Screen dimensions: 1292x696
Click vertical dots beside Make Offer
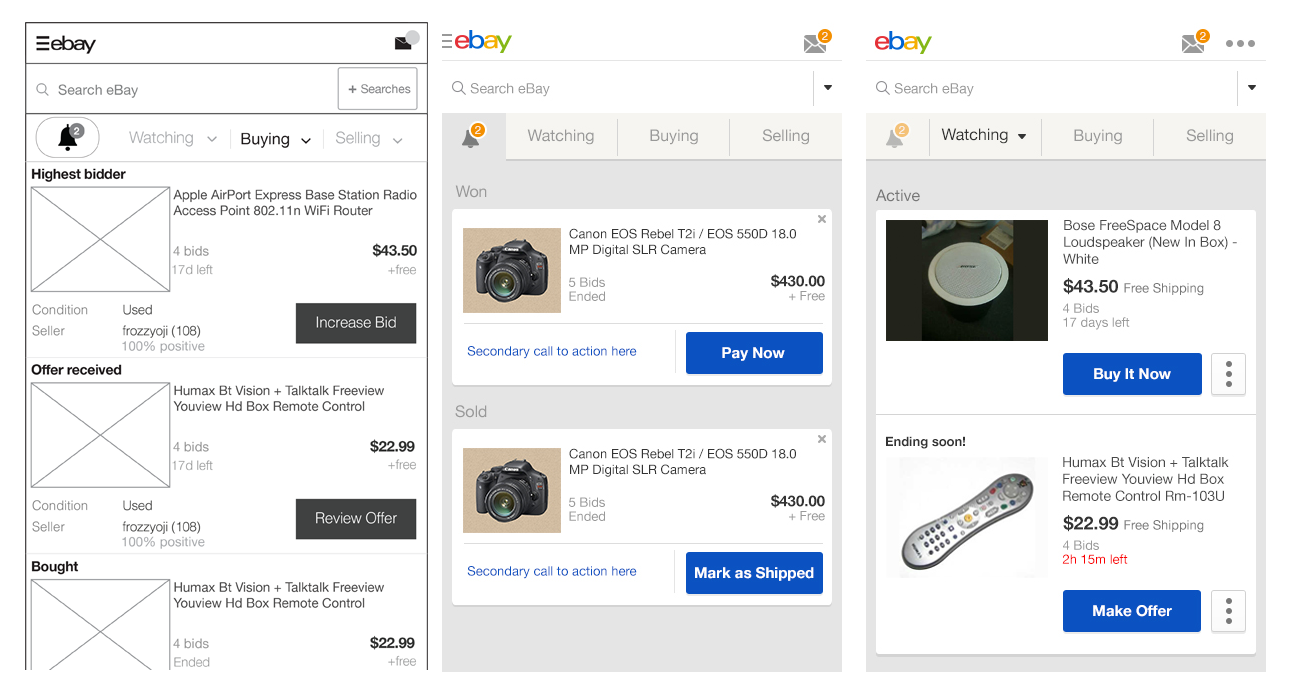click(x=1228, y=611)
